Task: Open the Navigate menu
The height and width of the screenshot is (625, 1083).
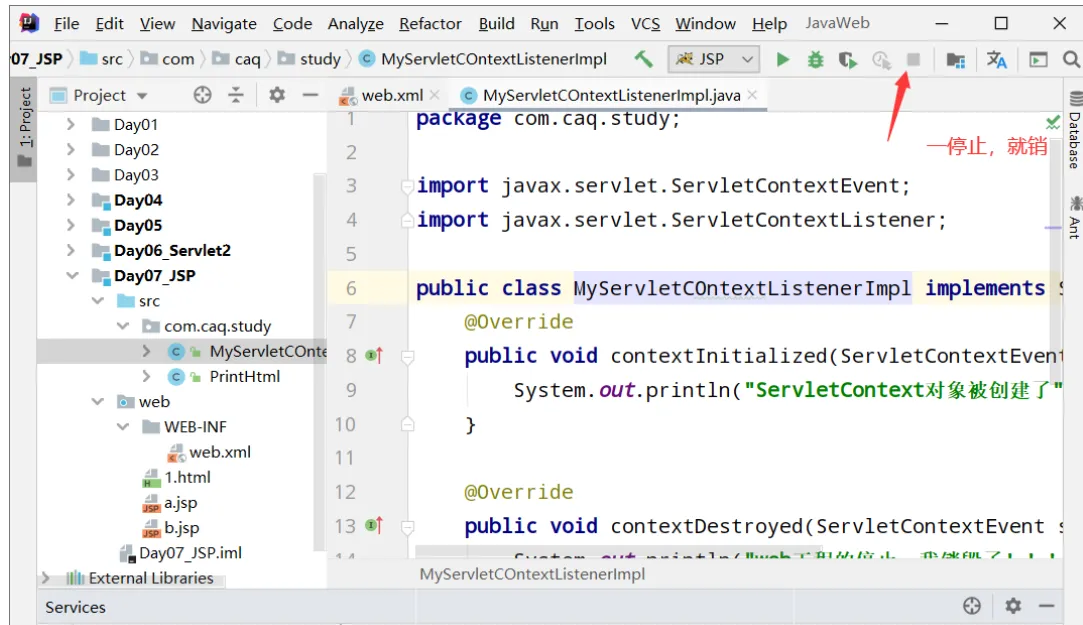Action: pos(224,24)
